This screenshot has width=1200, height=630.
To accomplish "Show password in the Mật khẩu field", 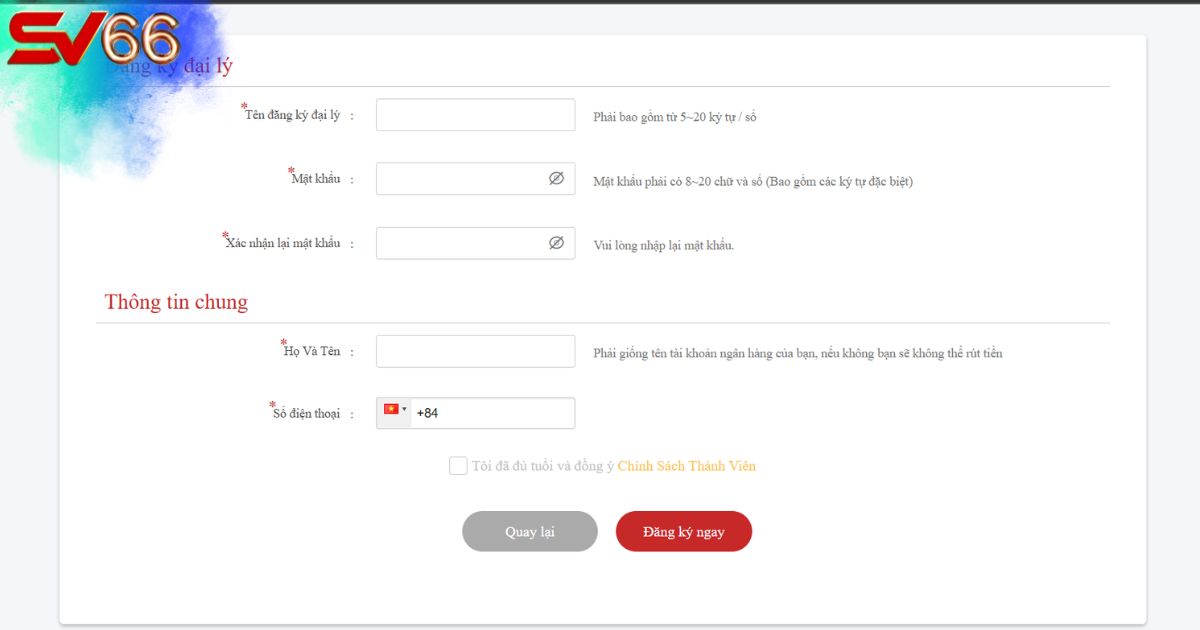I will [556, 179].
